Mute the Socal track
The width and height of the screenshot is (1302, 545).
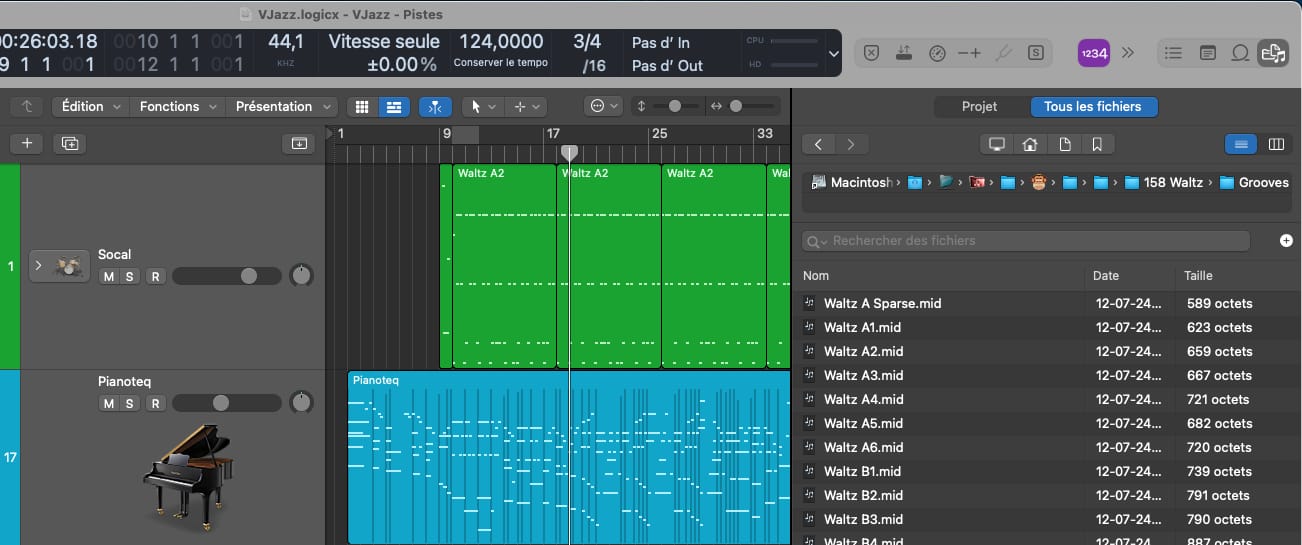(x=108, y=276)
